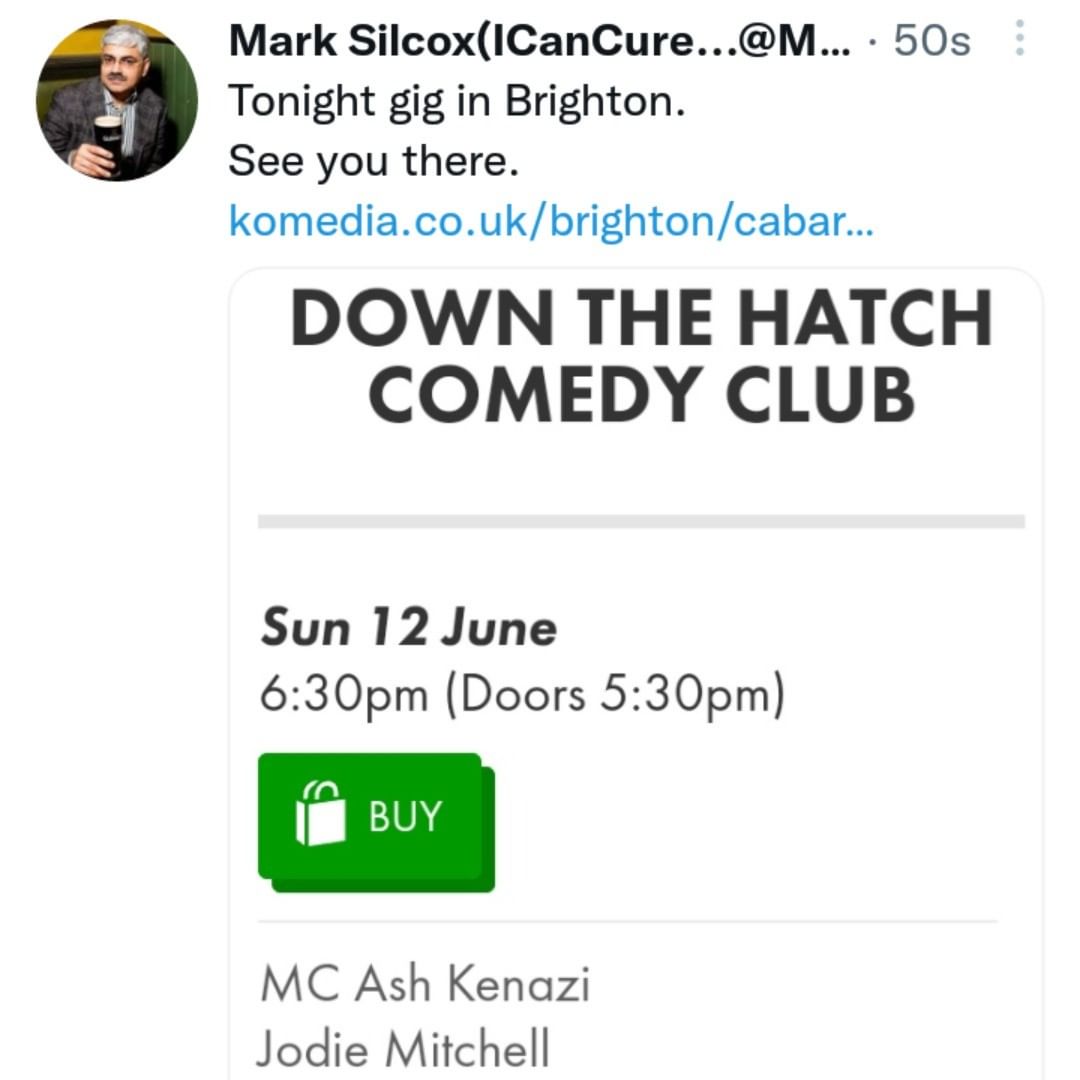The height and width of the screenshot is (1080, 1080).
Task: Open the tweet's three-dot more options menu
Action: click(x=1019, y=40)
